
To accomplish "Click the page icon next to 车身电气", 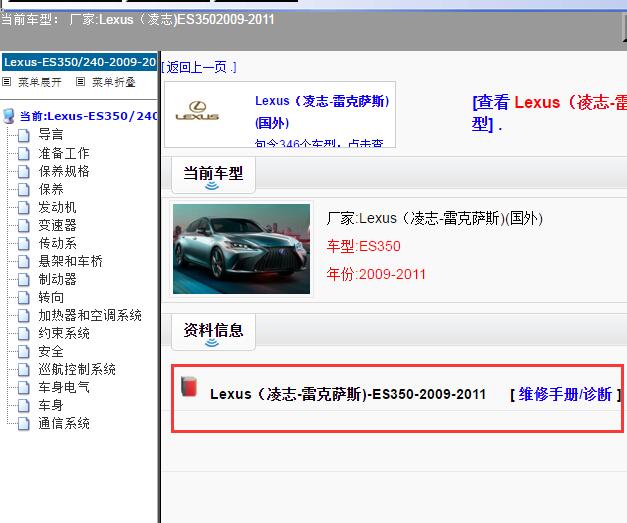I will point(24,387).
